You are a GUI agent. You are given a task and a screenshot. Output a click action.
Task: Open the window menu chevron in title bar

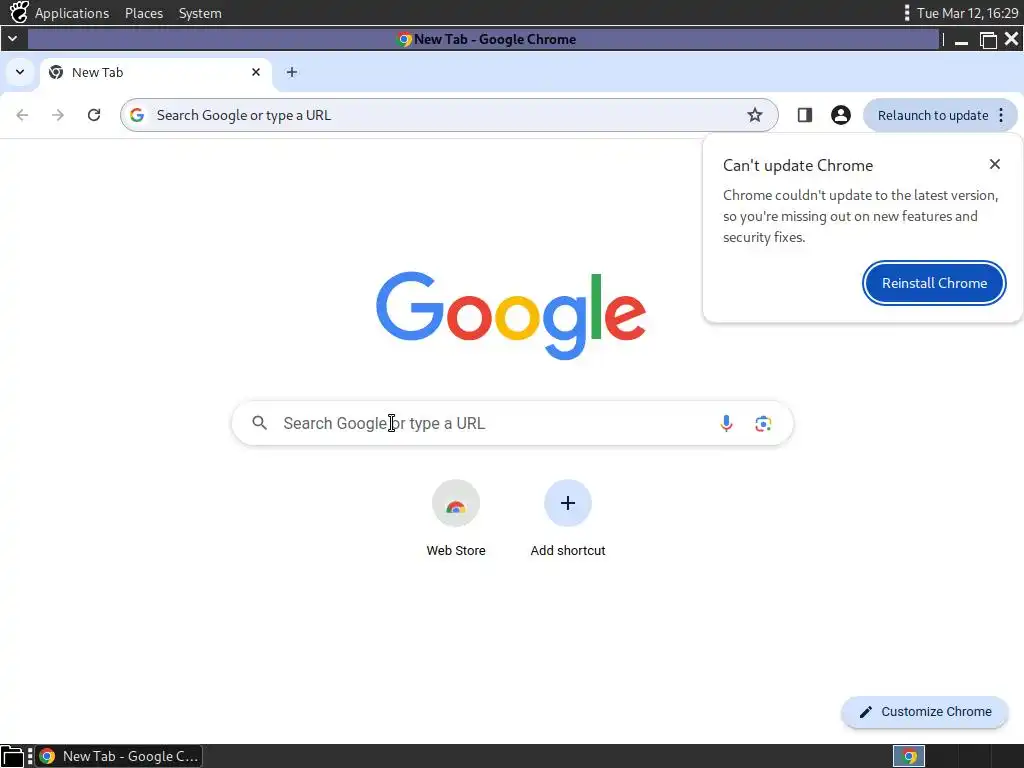12,39
